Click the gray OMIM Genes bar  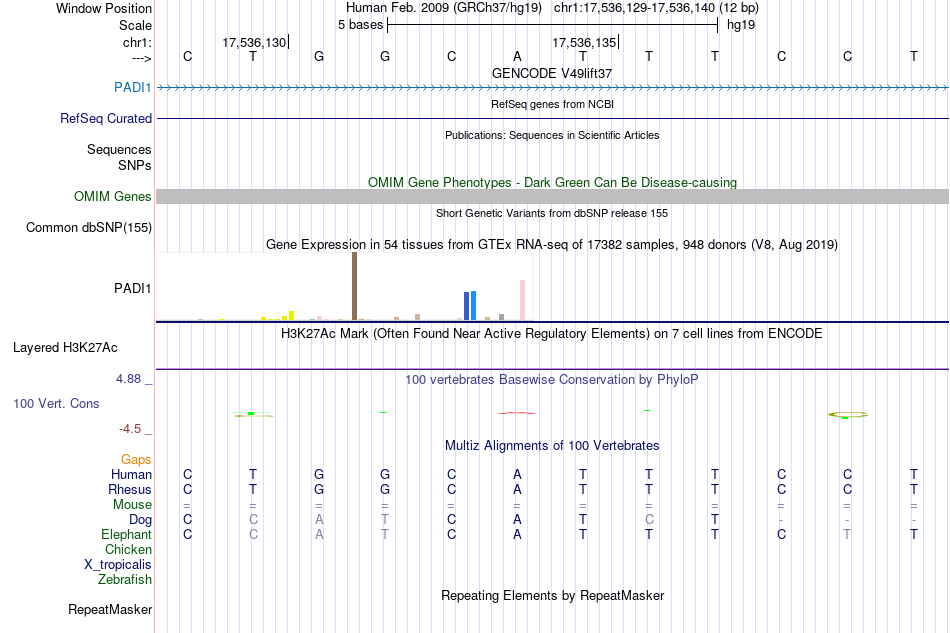tap(552, 196)
